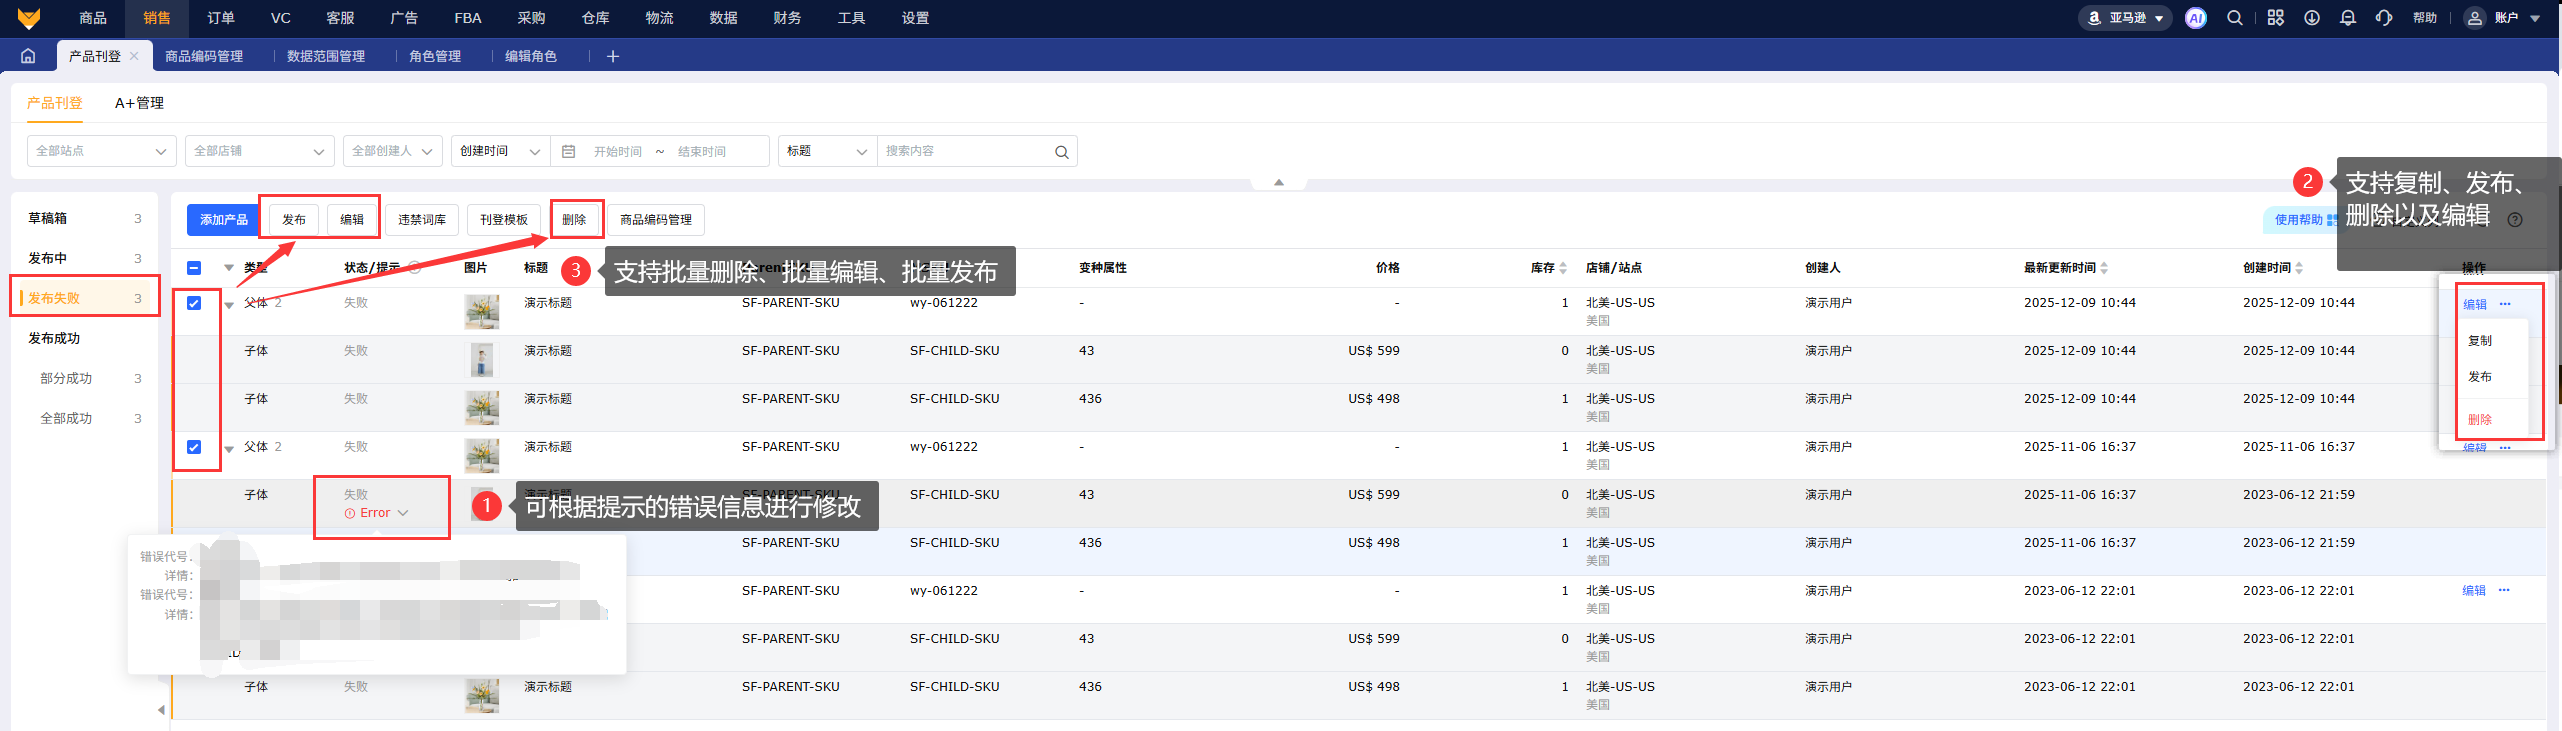Open the 全部店铺 dropdown

point(259,151)
